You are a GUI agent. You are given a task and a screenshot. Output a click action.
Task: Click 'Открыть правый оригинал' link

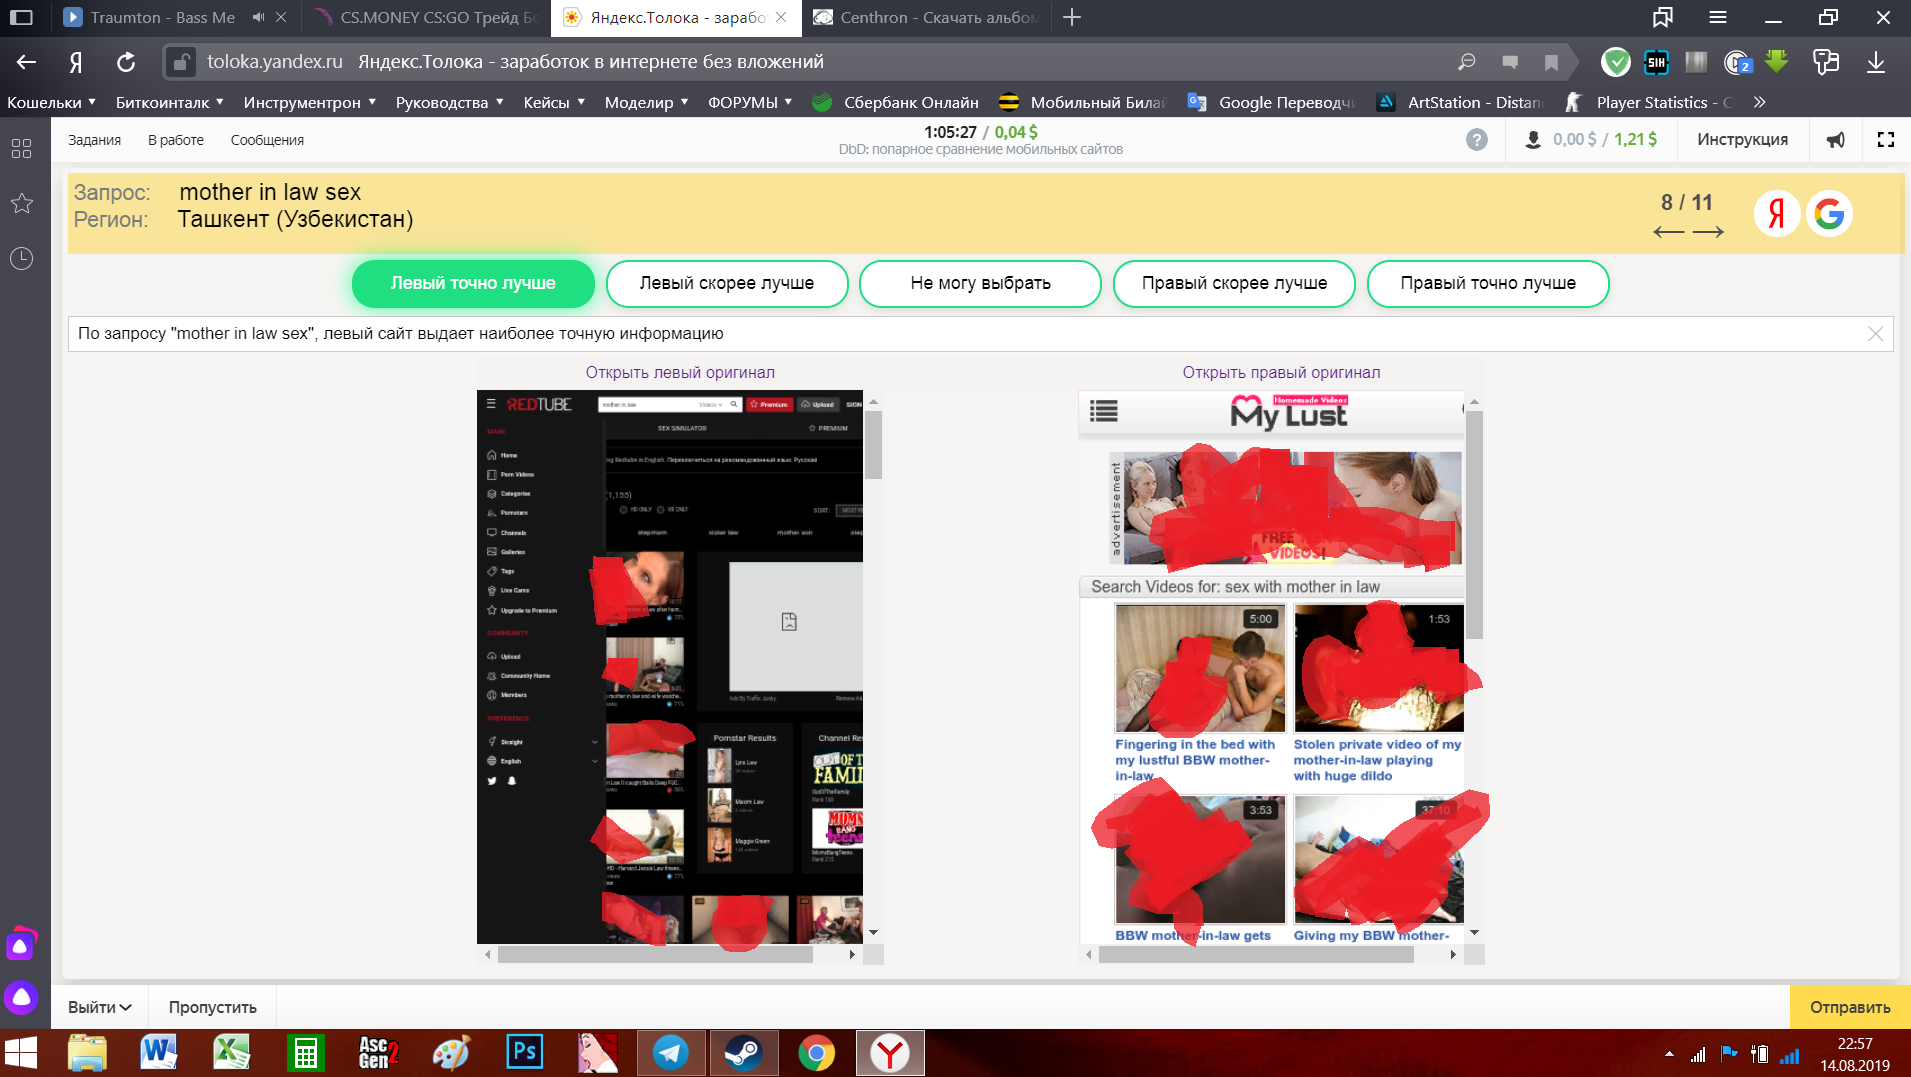click(x=1281, y=373)
